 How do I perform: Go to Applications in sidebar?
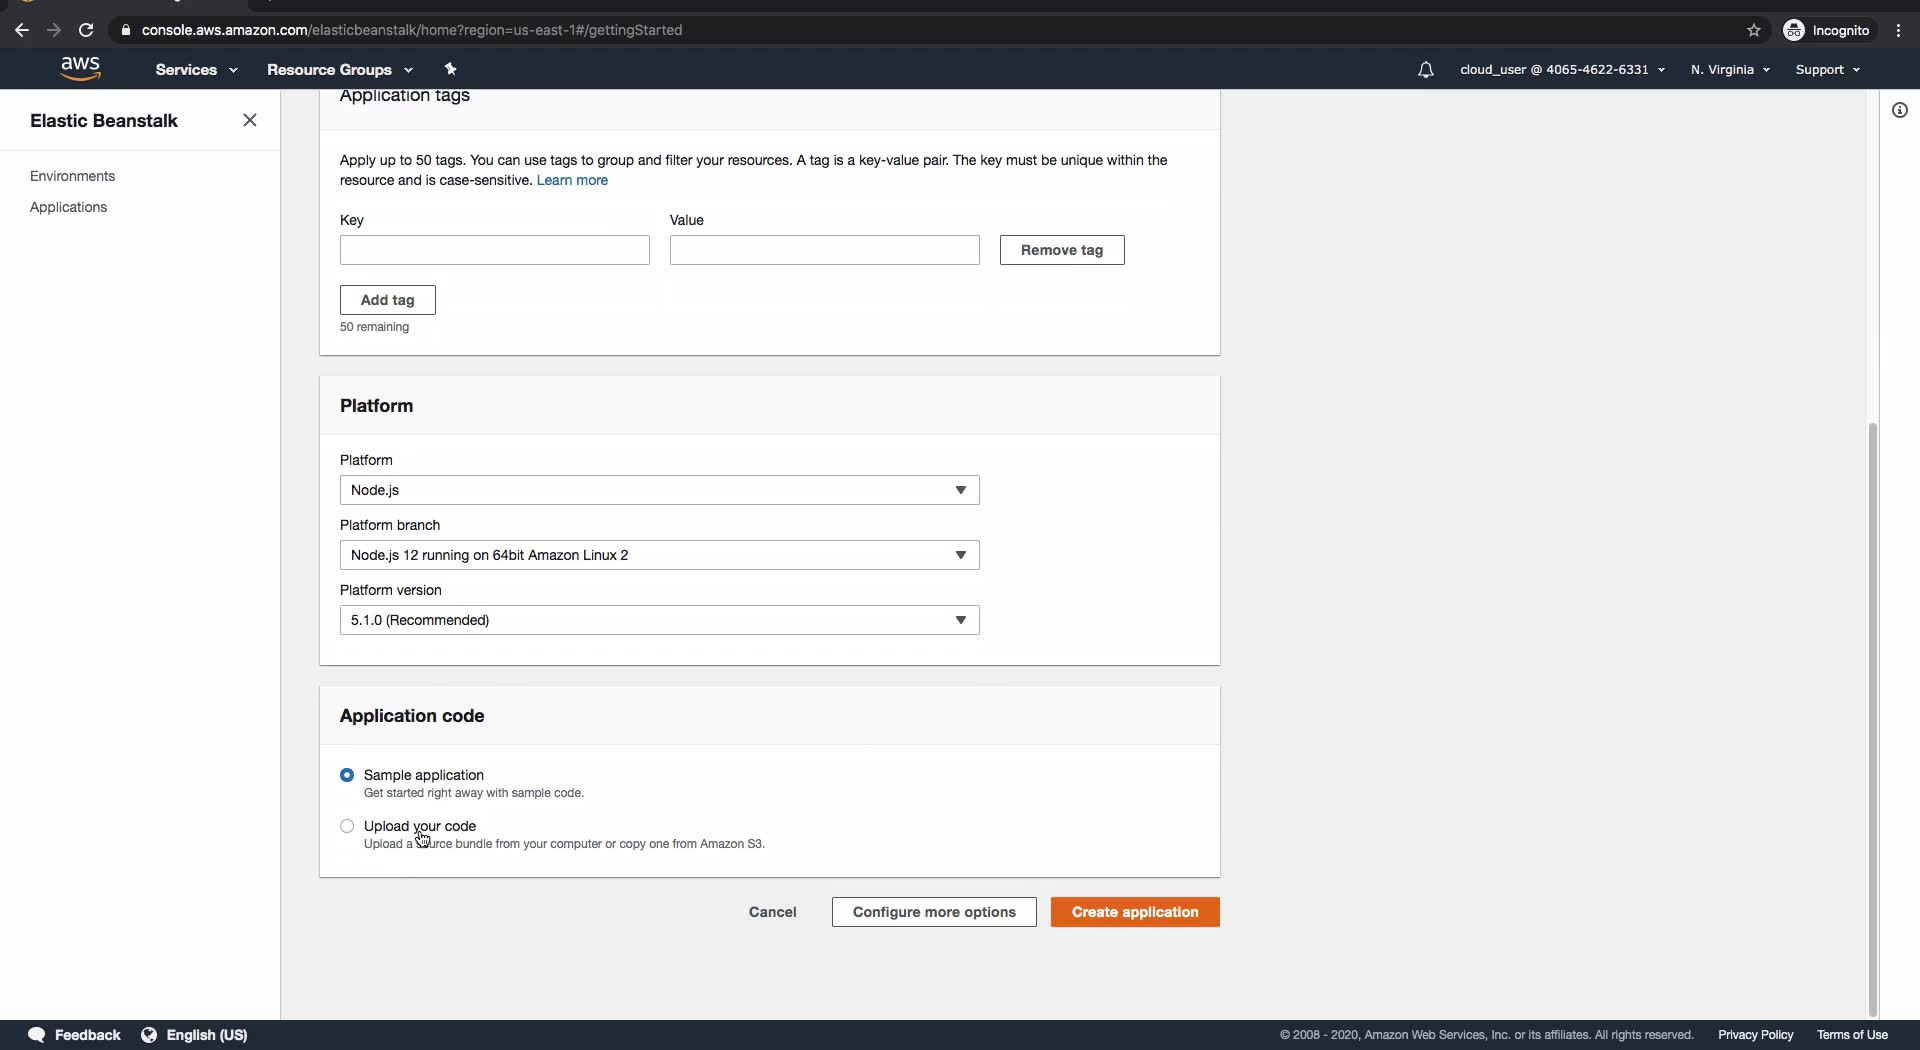(x=68, y=207)
